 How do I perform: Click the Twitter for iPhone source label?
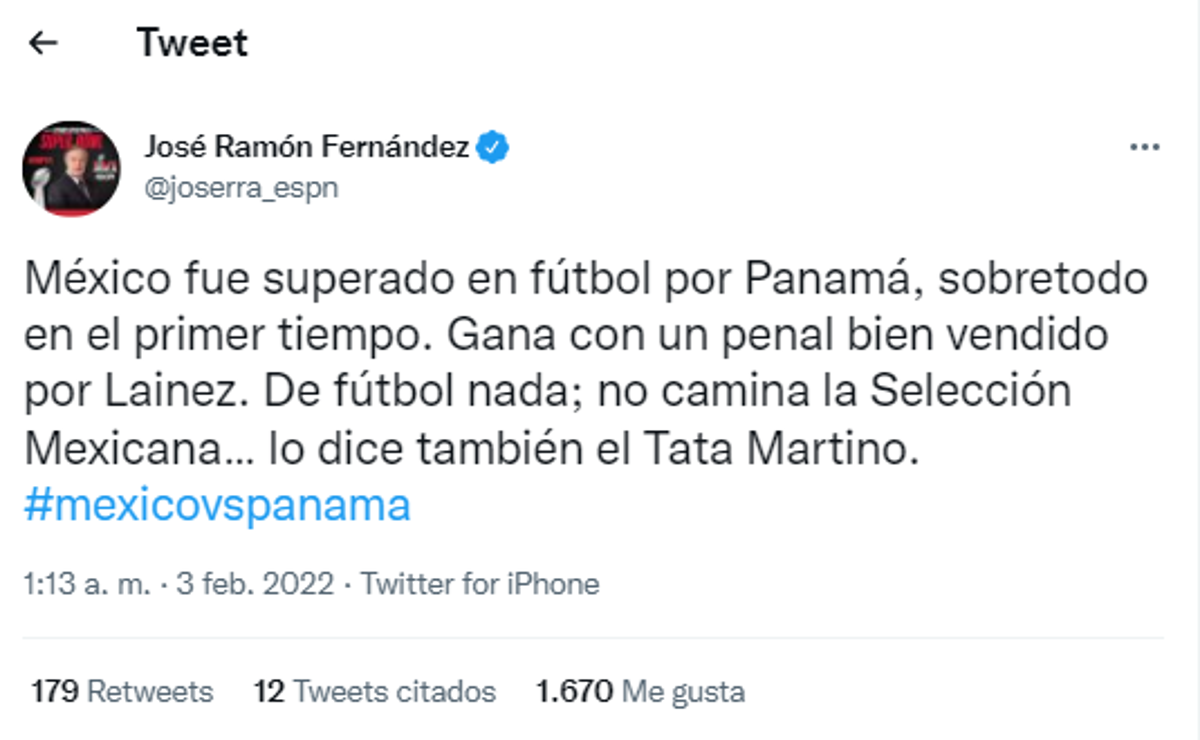click(x=482, y=583)
